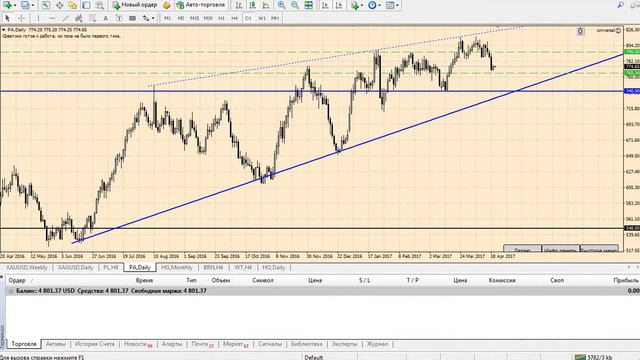Viewport: 640px width, 360px height.
Task: Pick the Trendline drawing tool
Action: click(x=65, y=18)
